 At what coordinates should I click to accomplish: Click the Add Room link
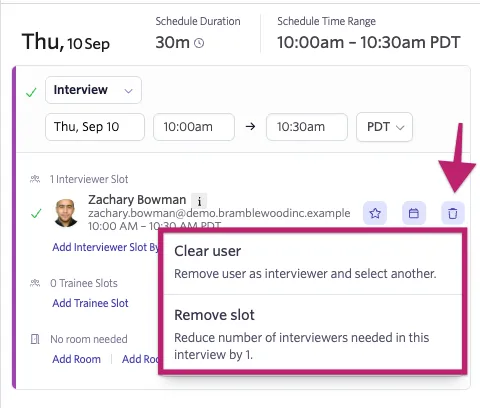tap(76, 359)
